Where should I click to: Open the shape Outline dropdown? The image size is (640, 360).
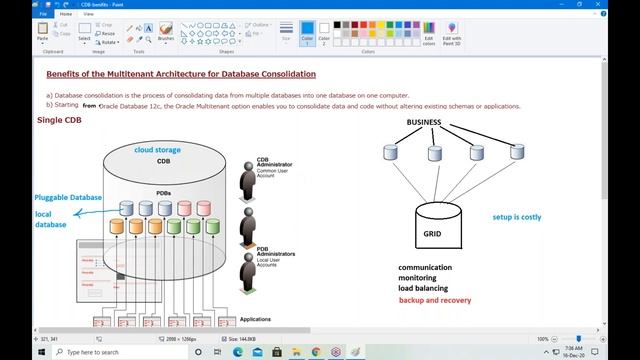[259, 25]
